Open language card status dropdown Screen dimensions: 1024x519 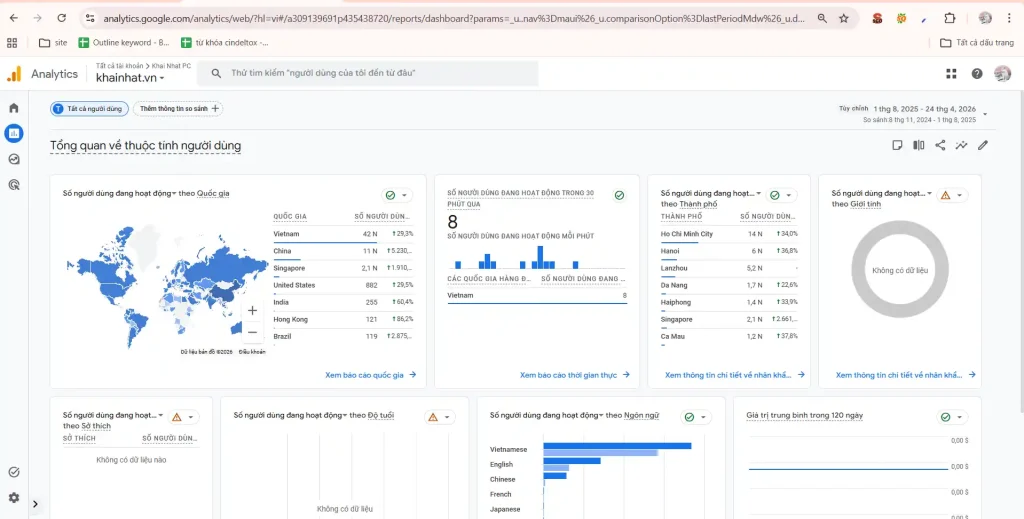tap(696, 417)
